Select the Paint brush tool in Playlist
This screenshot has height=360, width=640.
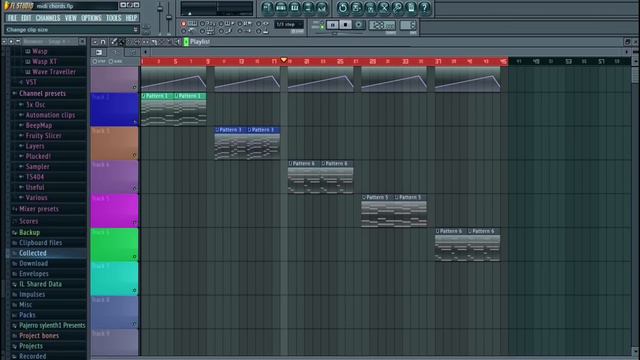[x=121, y=42]
